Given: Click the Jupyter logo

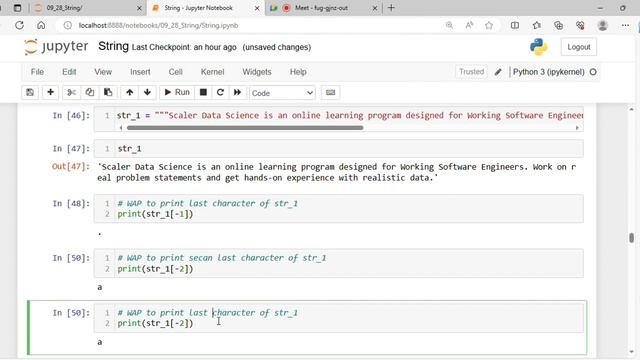Looking at the screenshot, I should coord(56,47).
